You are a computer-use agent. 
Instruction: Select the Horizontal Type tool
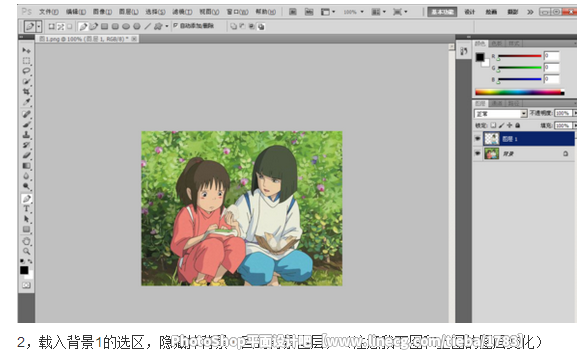[x=26, y=209]
